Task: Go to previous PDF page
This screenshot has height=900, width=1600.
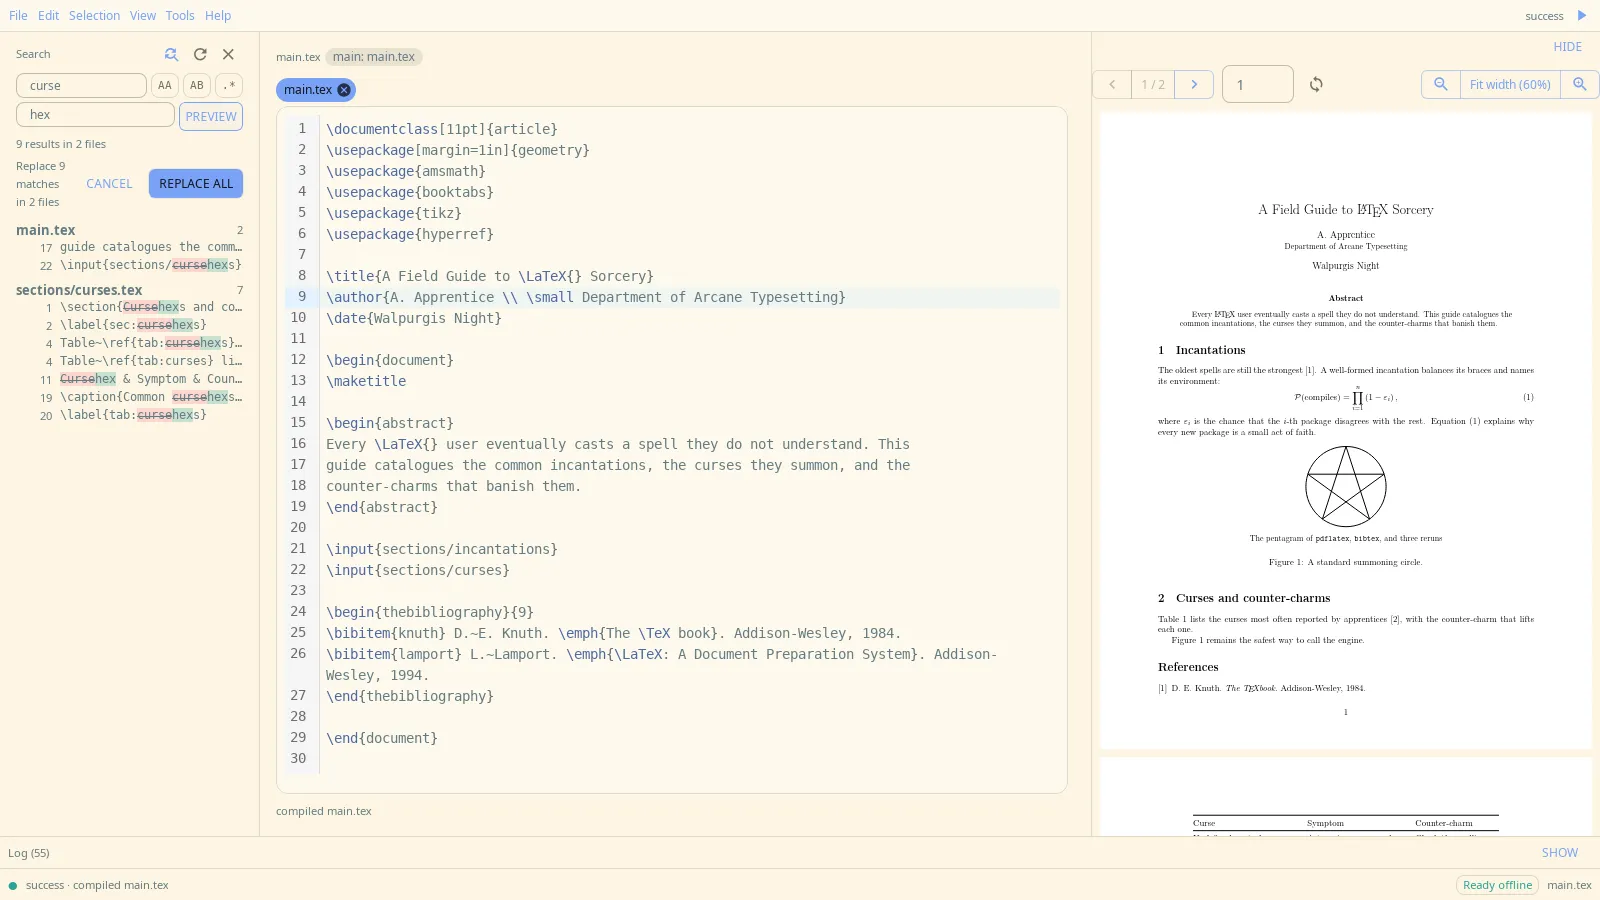Action: (1112, 85)
